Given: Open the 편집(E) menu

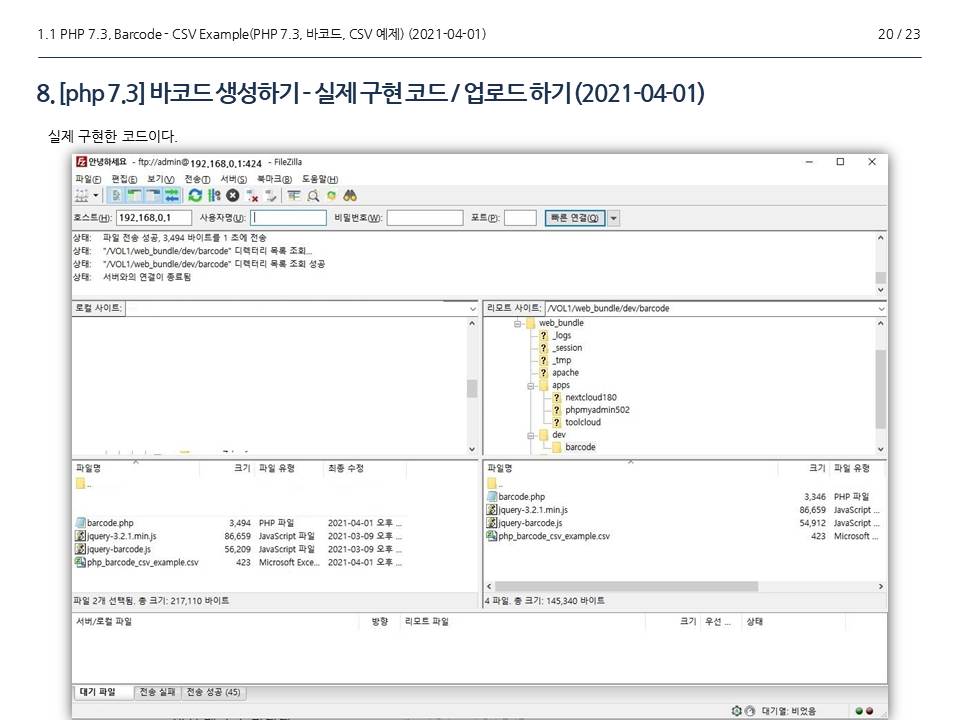Looking at the screenshot, I should tap(124, 179).
